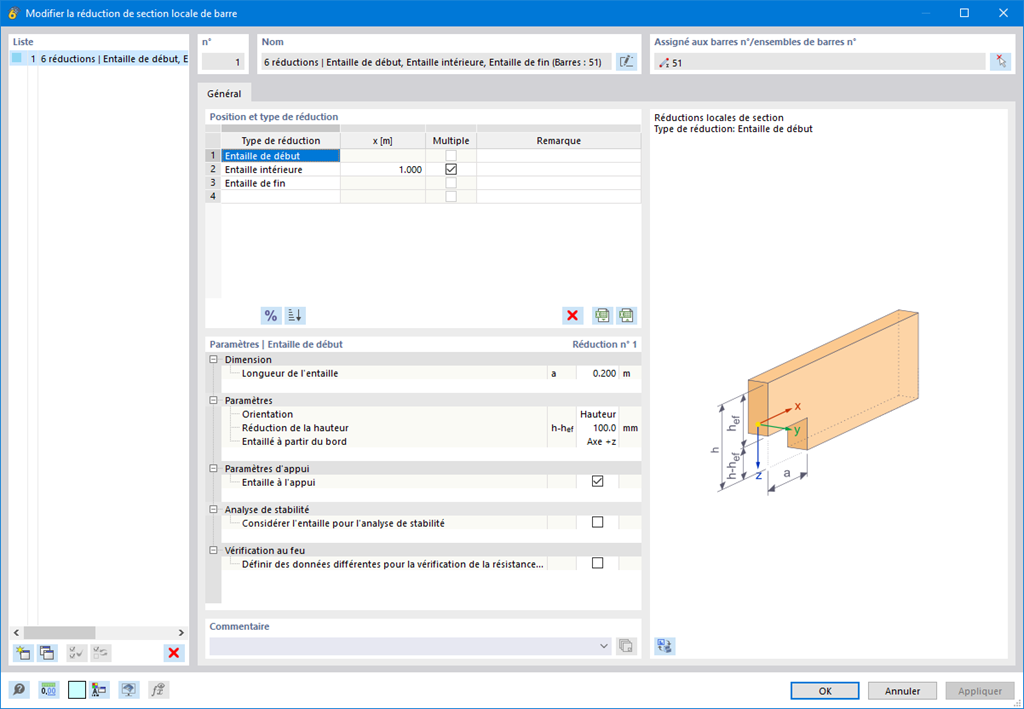Image resolution: width=1024 pixels, height=709 pixels.
Task: Click the second green table export icon
Action: (627, 316)
